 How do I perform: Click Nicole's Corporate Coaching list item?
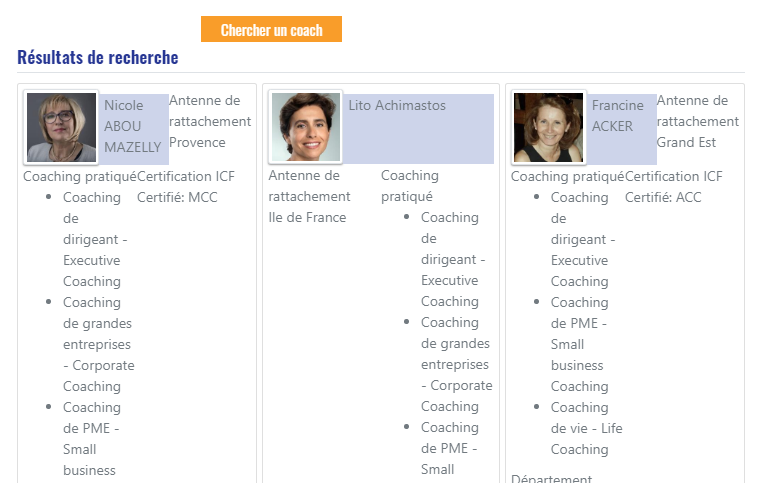point(99,344)
